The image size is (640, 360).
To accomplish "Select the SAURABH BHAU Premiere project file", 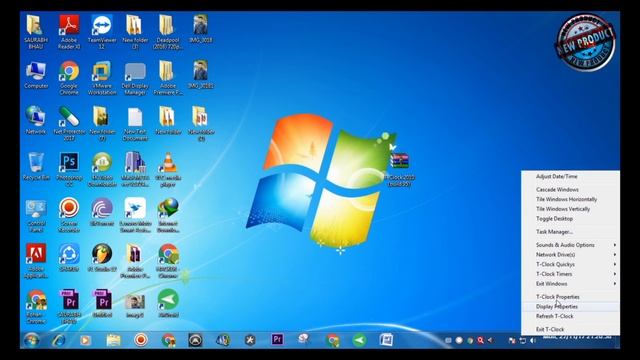I will pos(69,307).
